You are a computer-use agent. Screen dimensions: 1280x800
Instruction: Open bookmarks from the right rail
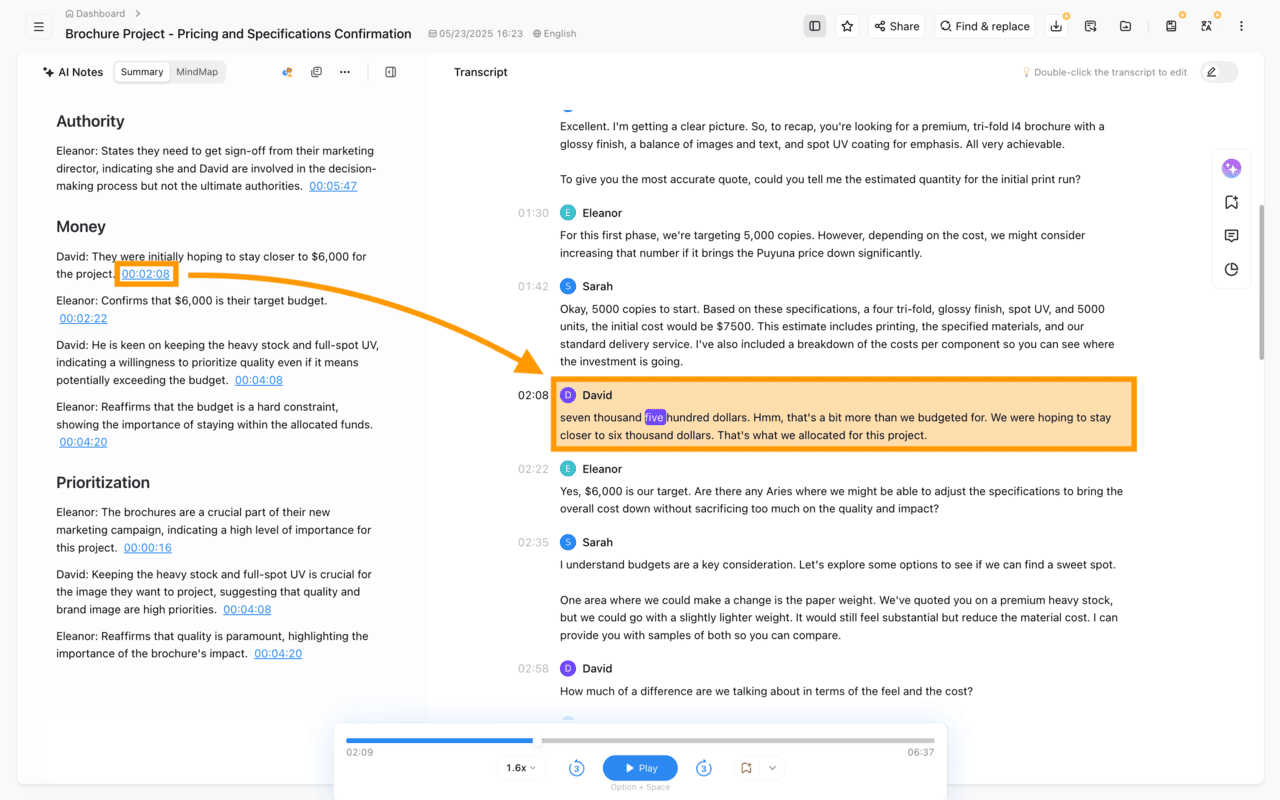(1231, 202)
